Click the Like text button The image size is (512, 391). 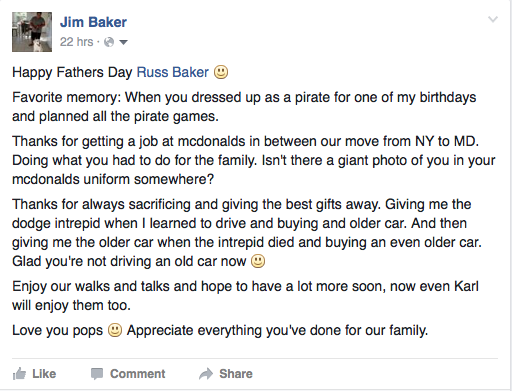pos(44,374)
